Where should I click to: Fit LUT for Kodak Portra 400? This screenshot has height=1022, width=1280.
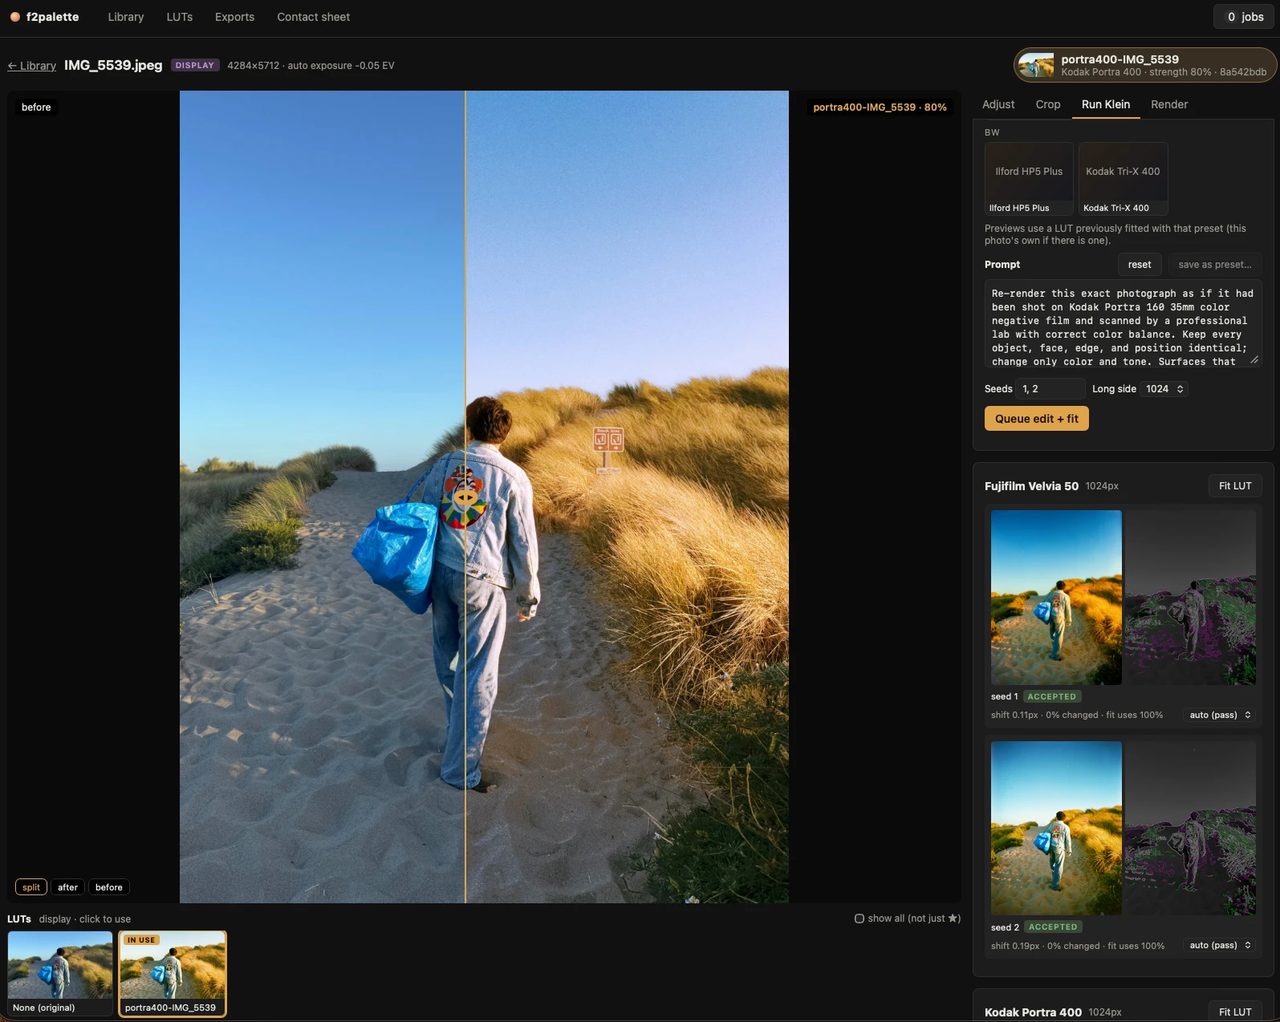(x=1235, y=1012)
